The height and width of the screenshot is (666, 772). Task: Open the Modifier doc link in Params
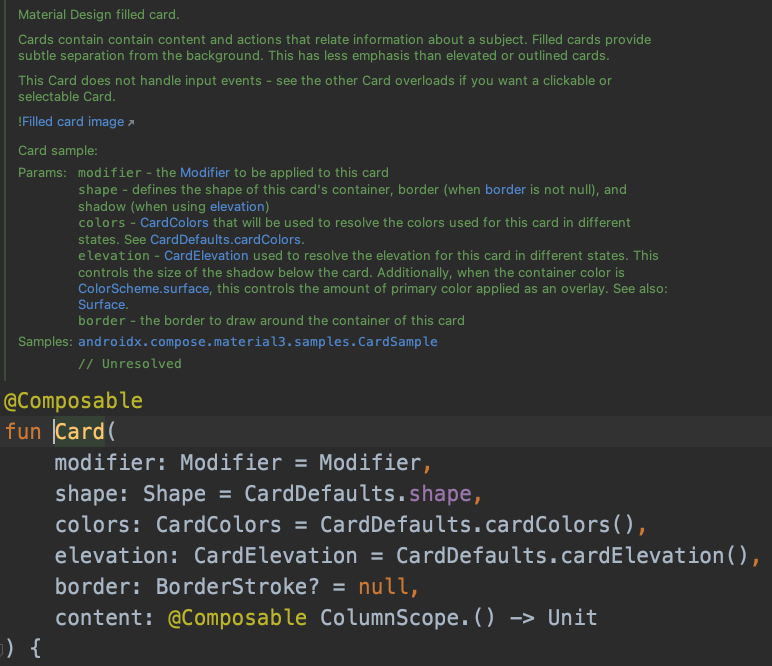coord(205,173)
